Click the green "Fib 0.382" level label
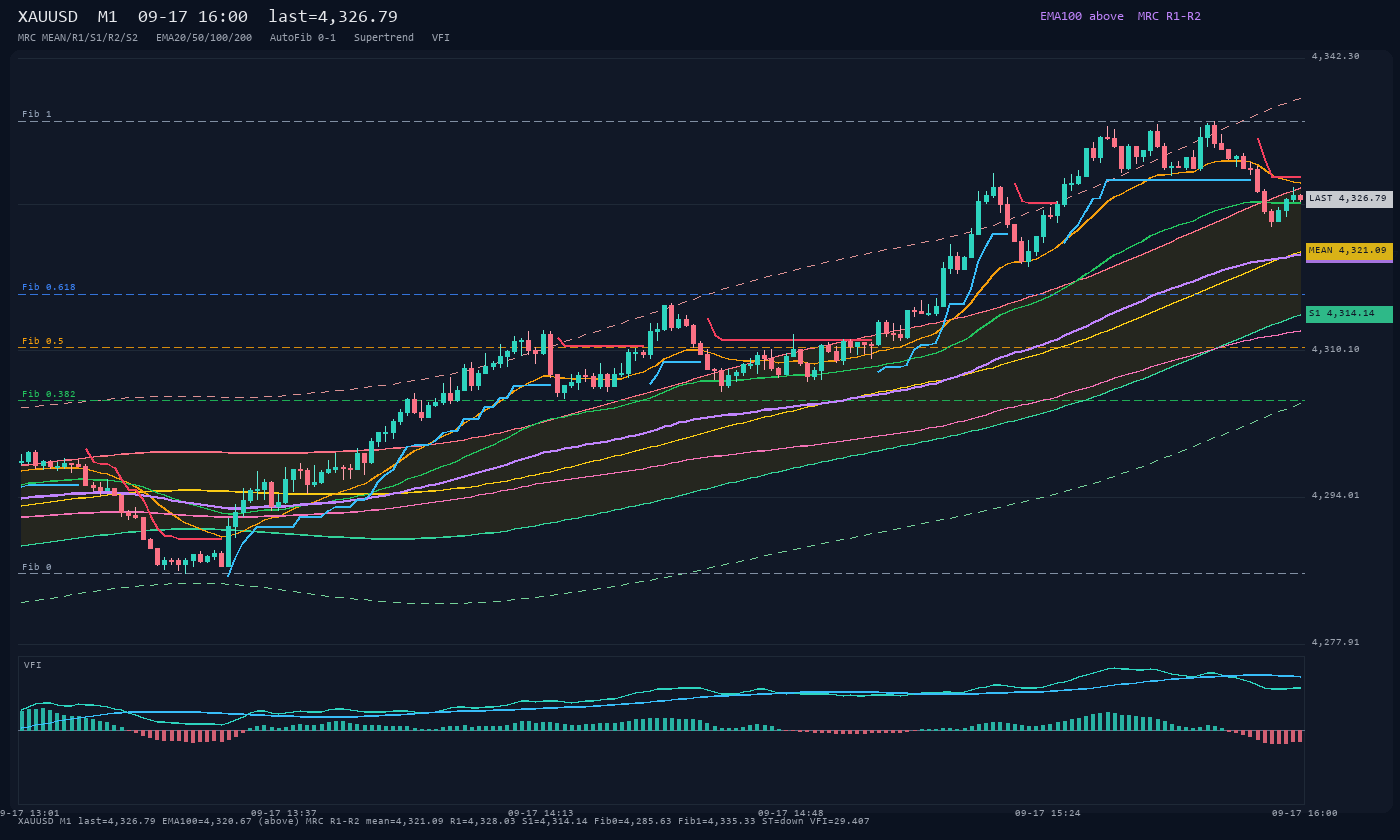 (49, 394)
